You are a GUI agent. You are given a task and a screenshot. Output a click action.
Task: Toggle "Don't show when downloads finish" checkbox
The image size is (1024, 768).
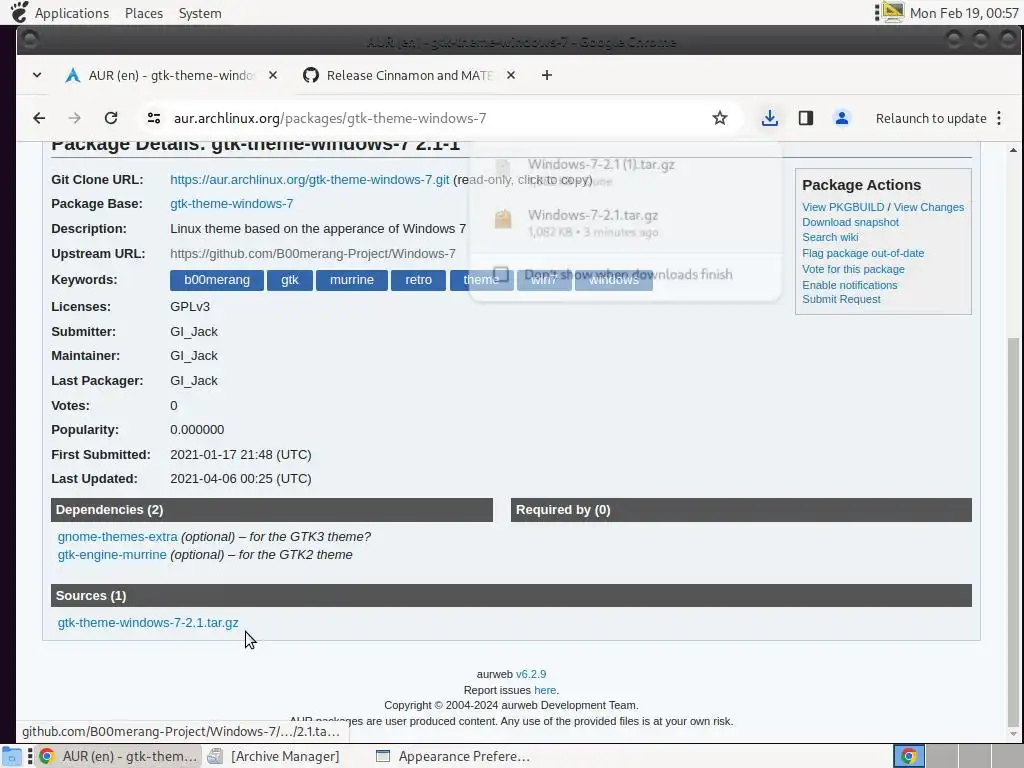click(x=501, y=274)
